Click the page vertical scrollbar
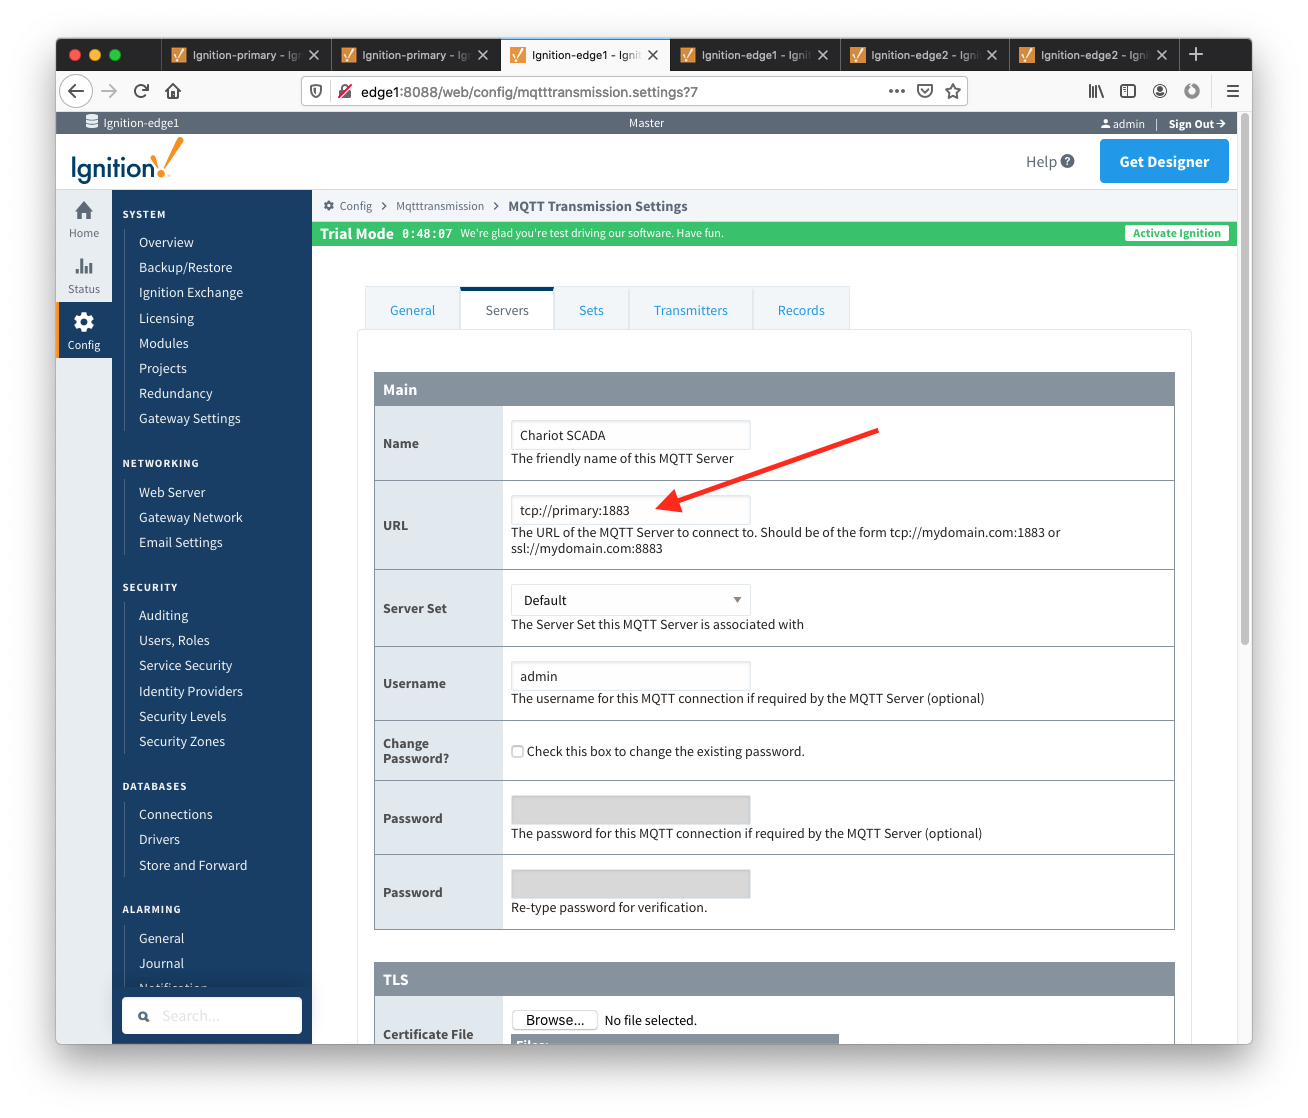Viewport: 1308px width, 1118px height. pos(1245,380)
